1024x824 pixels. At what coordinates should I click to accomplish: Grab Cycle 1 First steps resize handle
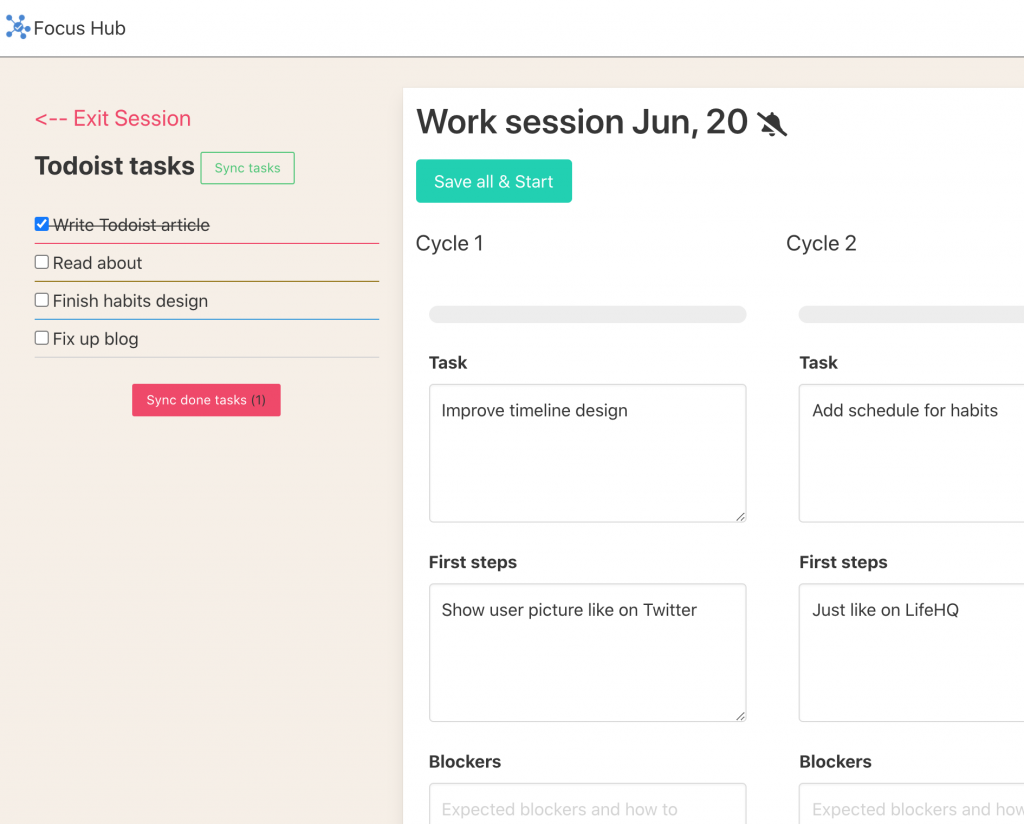click(740, 716)
